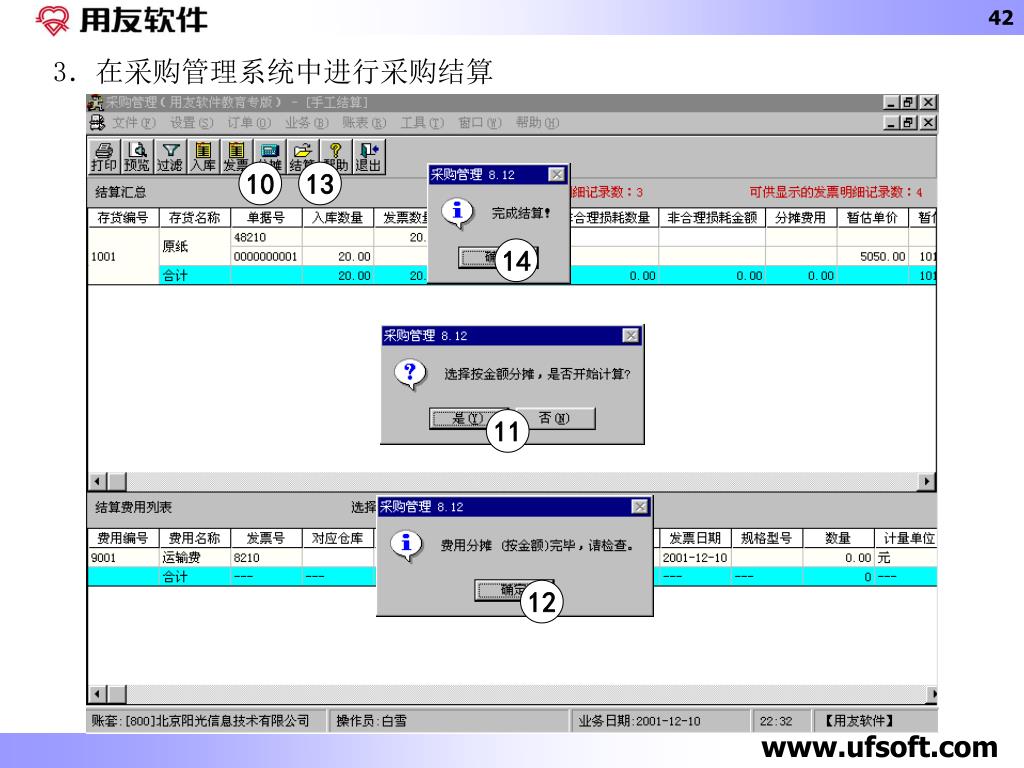The image size is (1024, 768).
Task: Open the 订单(O) menu
Action: [249, 123]
